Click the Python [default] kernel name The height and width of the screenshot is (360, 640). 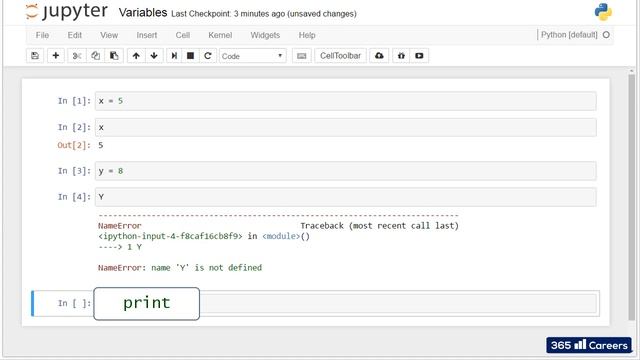point(569,35)
